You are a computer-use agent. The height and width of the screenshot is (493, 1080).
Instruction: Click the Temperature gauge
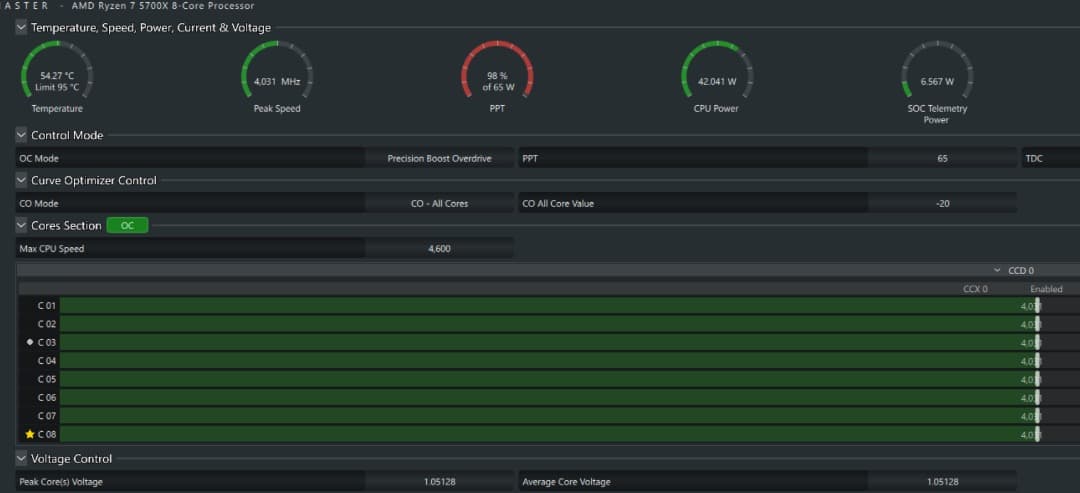coord(57,70)
